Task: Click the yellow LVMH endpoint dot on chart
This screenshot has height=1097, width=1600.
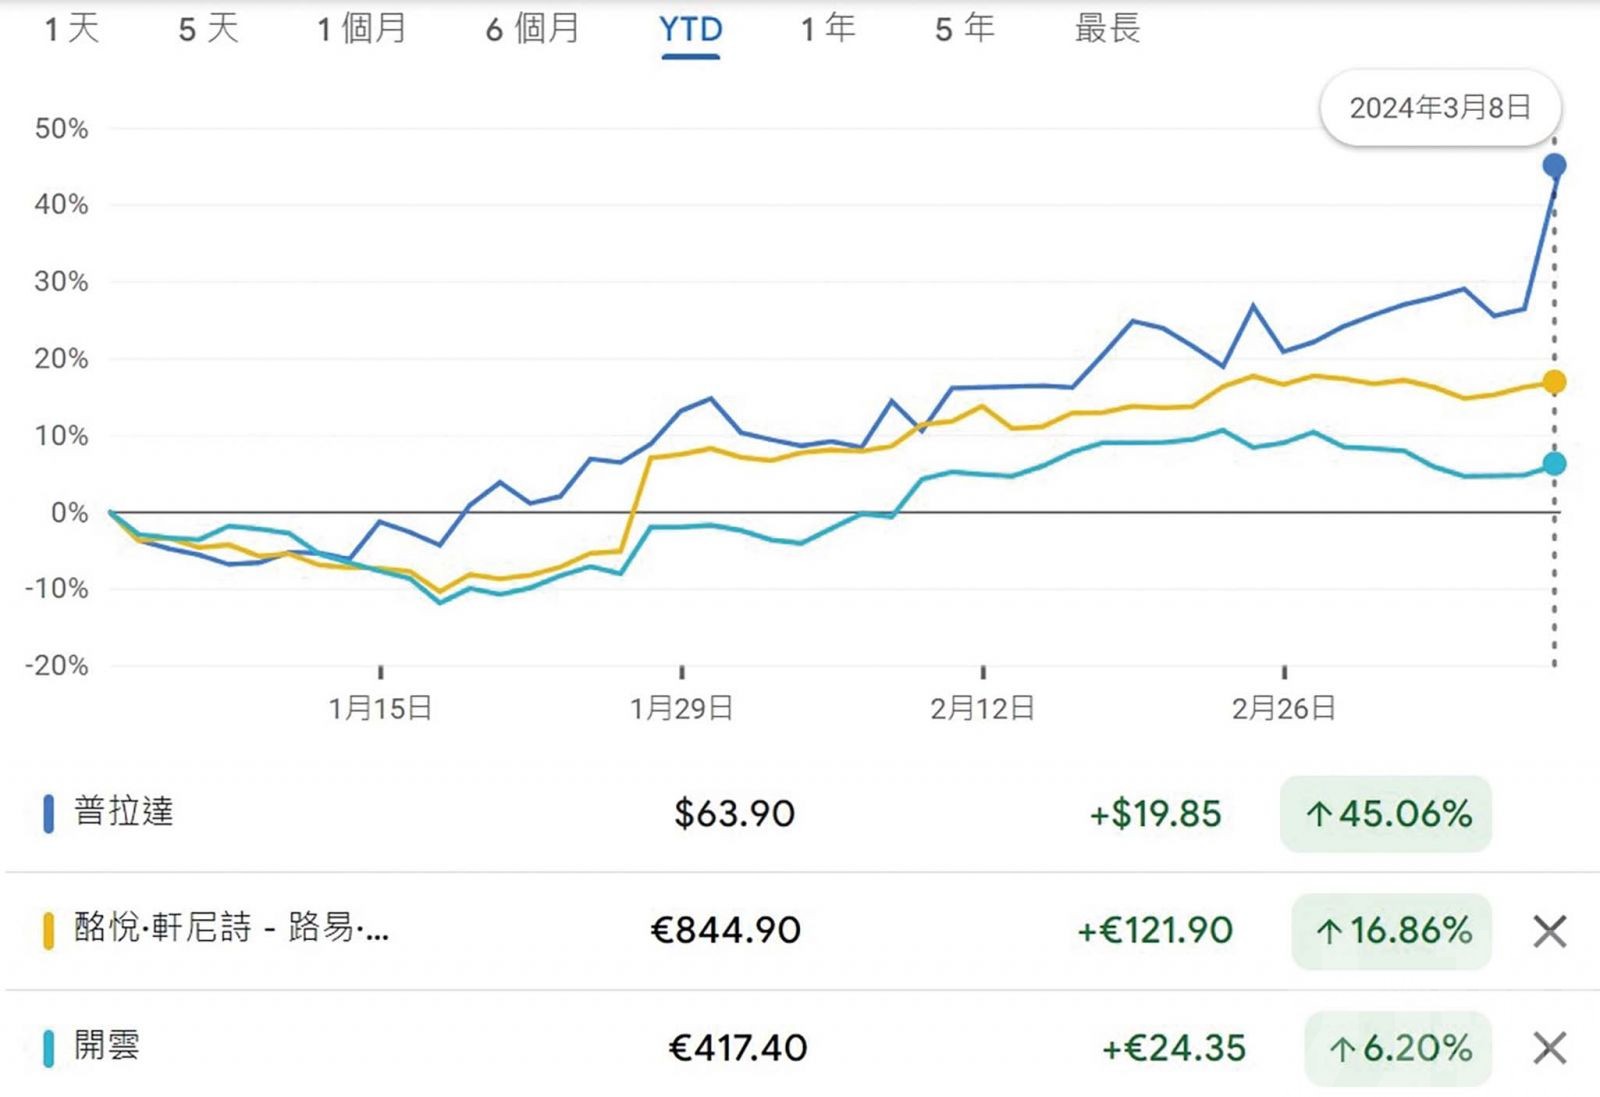Action: pyautogui.click(x=1554, y=382)
